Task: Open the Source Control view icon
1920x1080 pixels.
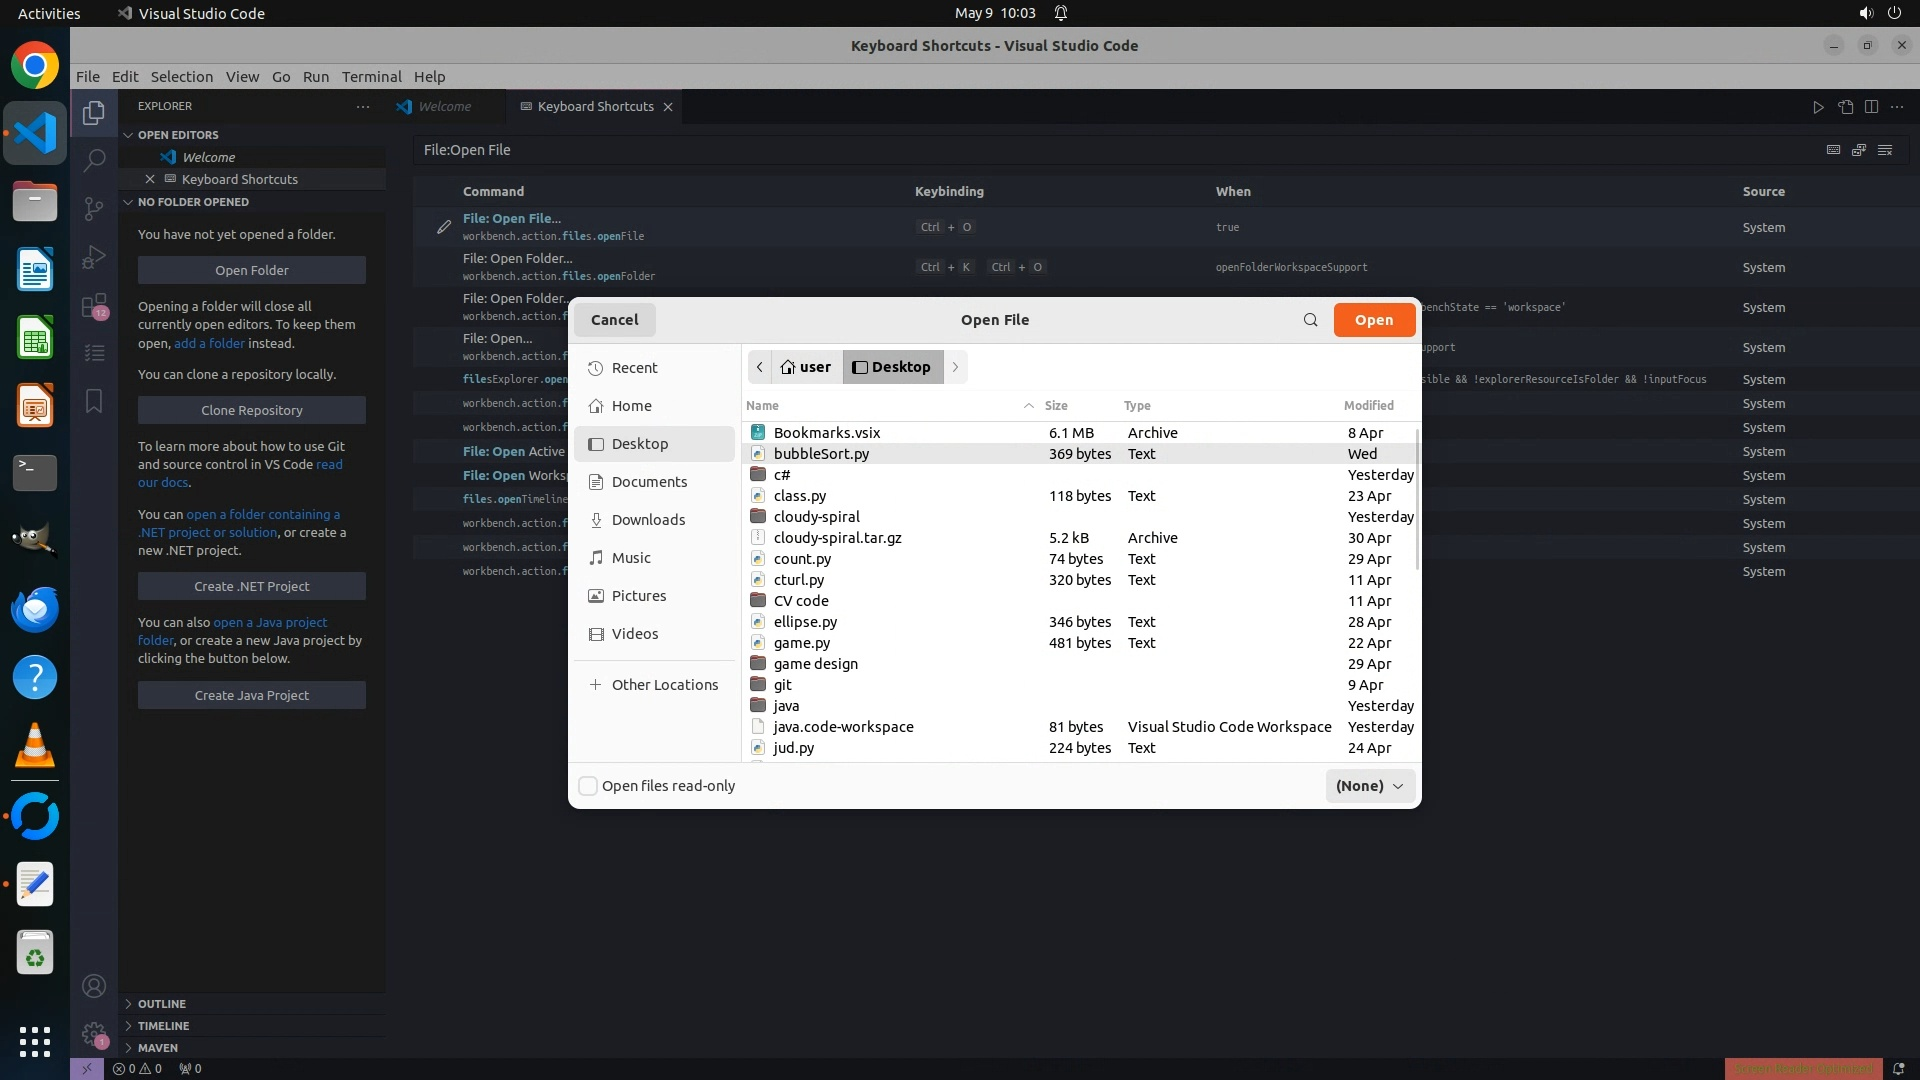Action: point(94,208)
